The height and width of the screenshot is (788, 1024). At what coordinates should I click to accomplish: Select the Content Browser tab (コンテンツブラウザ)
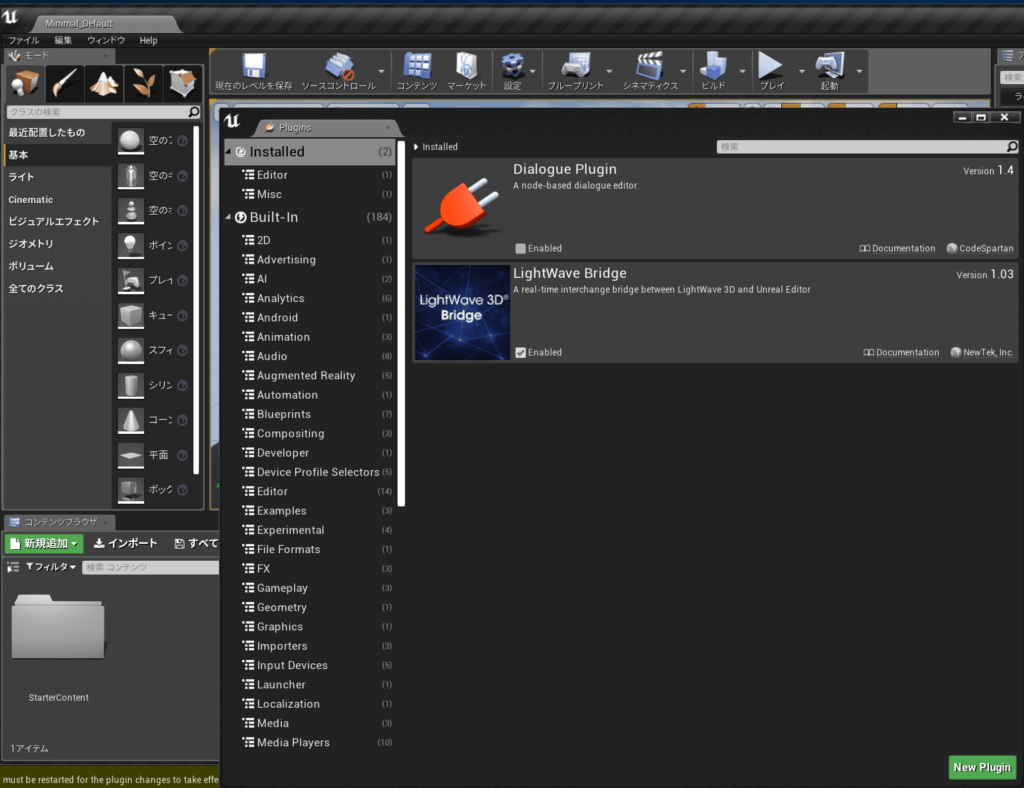coord(60,522)
